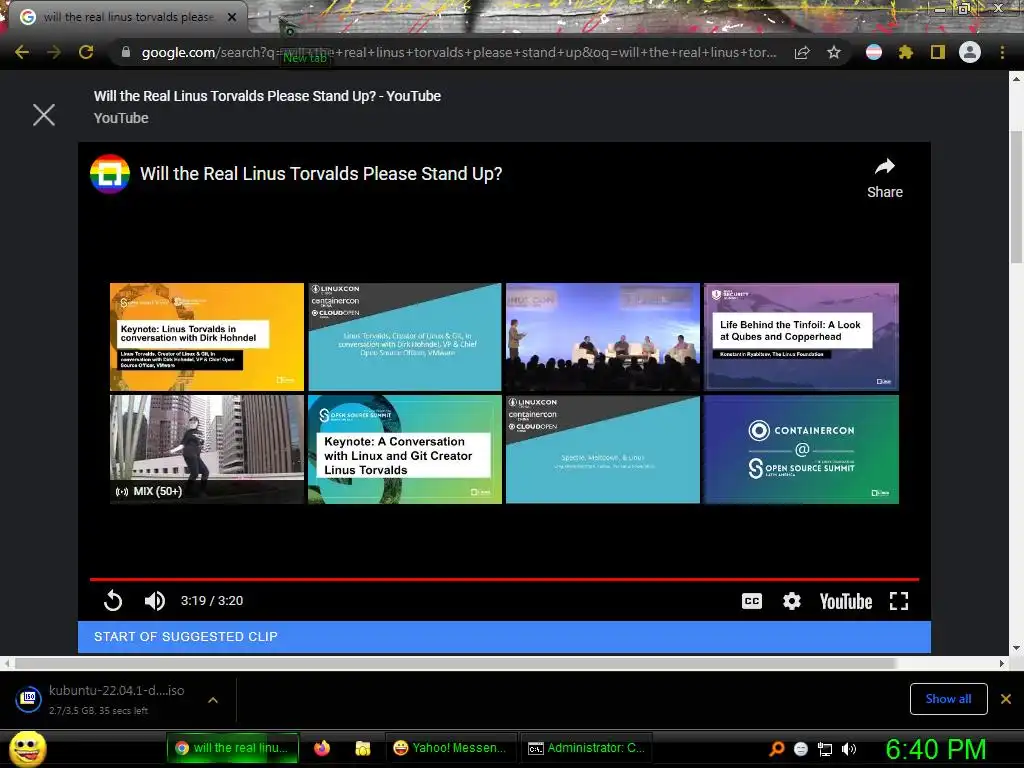Screen dimensions: 1024x768
Task: Close the downloads bar
Action: 1006,699
